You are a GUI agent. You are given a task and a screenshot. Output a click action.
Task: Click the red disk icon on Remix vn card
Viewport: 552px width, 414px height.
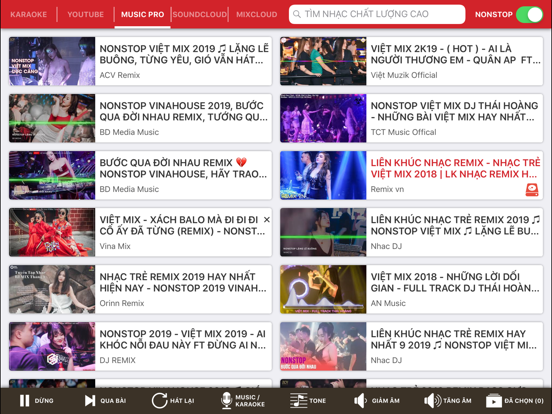[532, 189]
